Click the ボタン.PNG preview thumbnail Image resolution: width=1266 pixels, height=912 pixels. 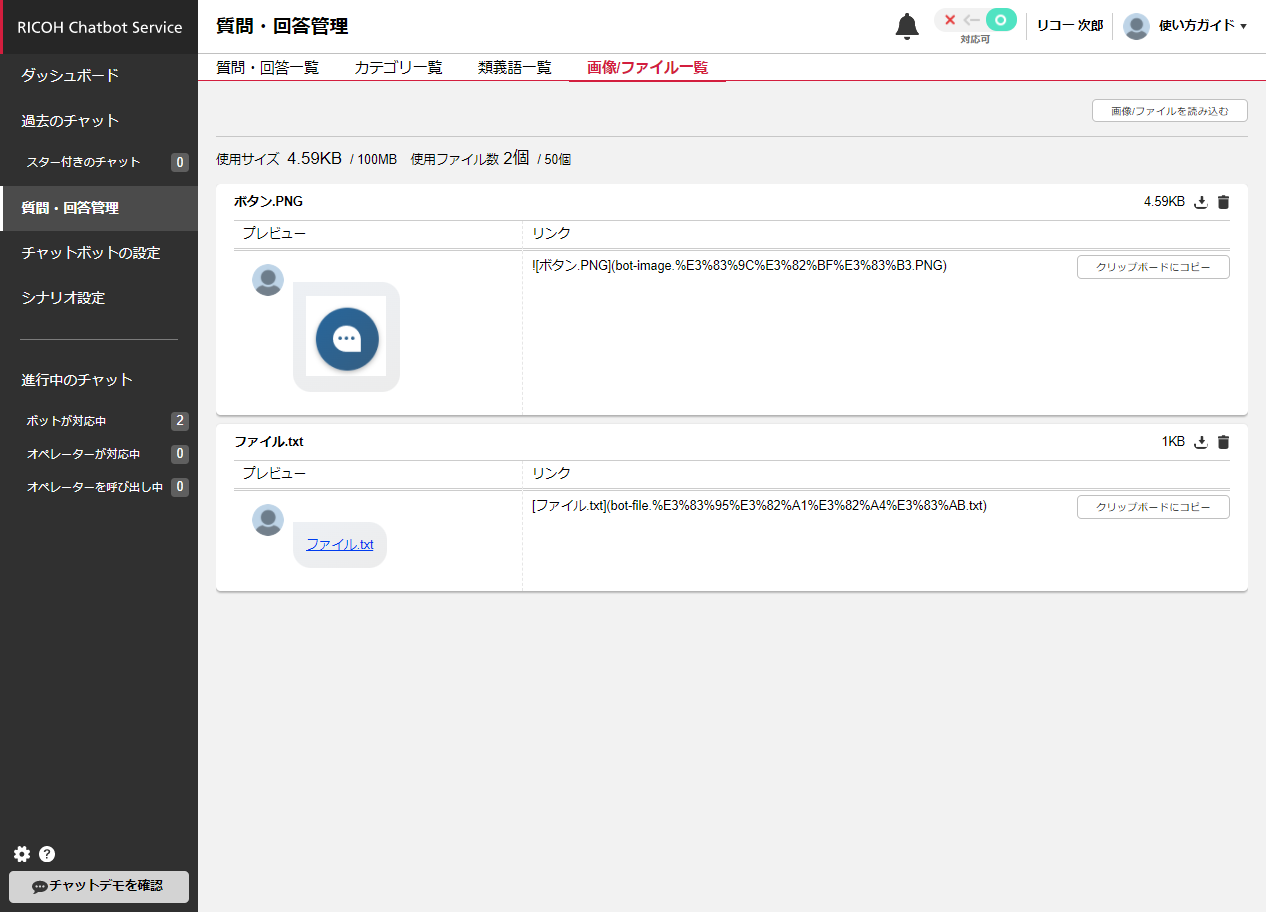point(346,338)
